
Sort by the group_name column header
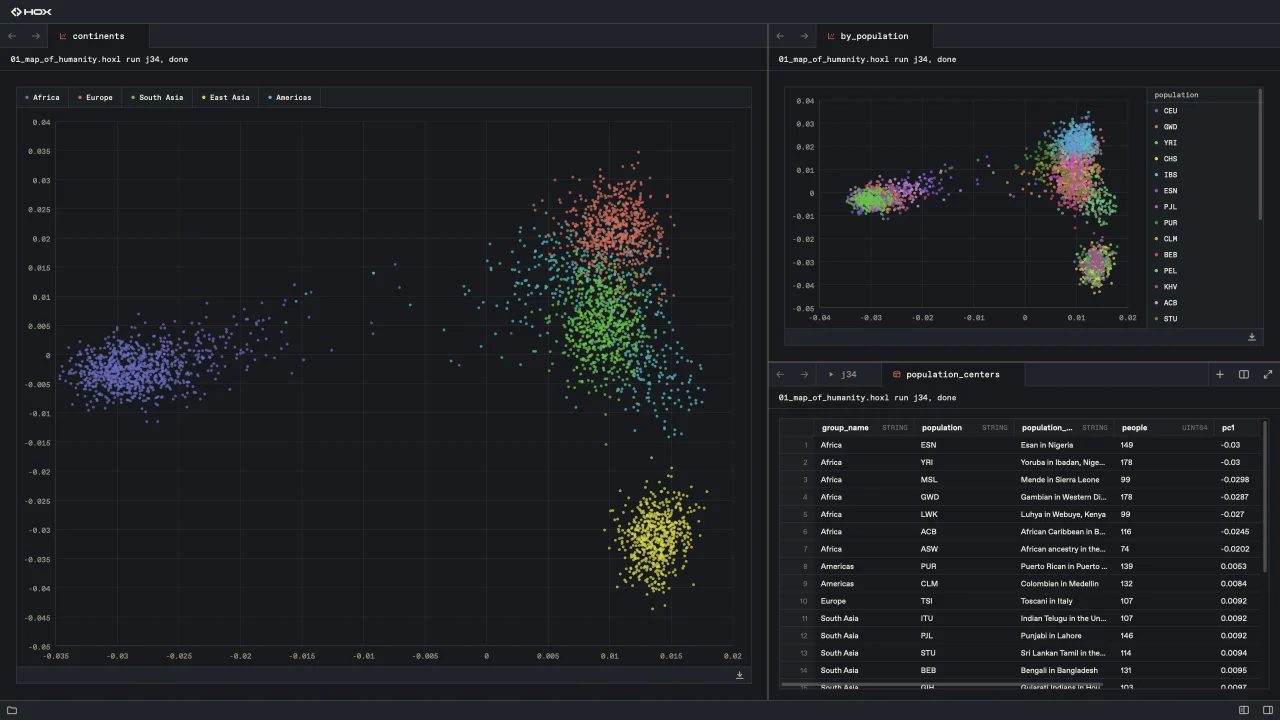pyautogui.click(x=864, y=428)
